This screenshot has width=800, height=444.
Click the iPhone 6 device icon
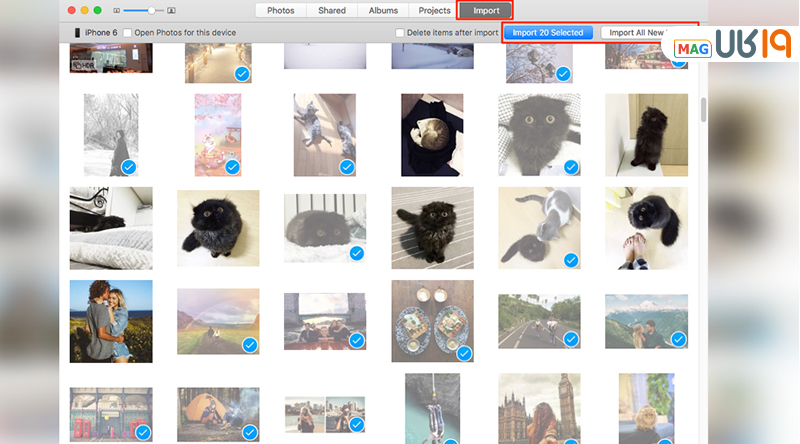(x=78, y=33)
